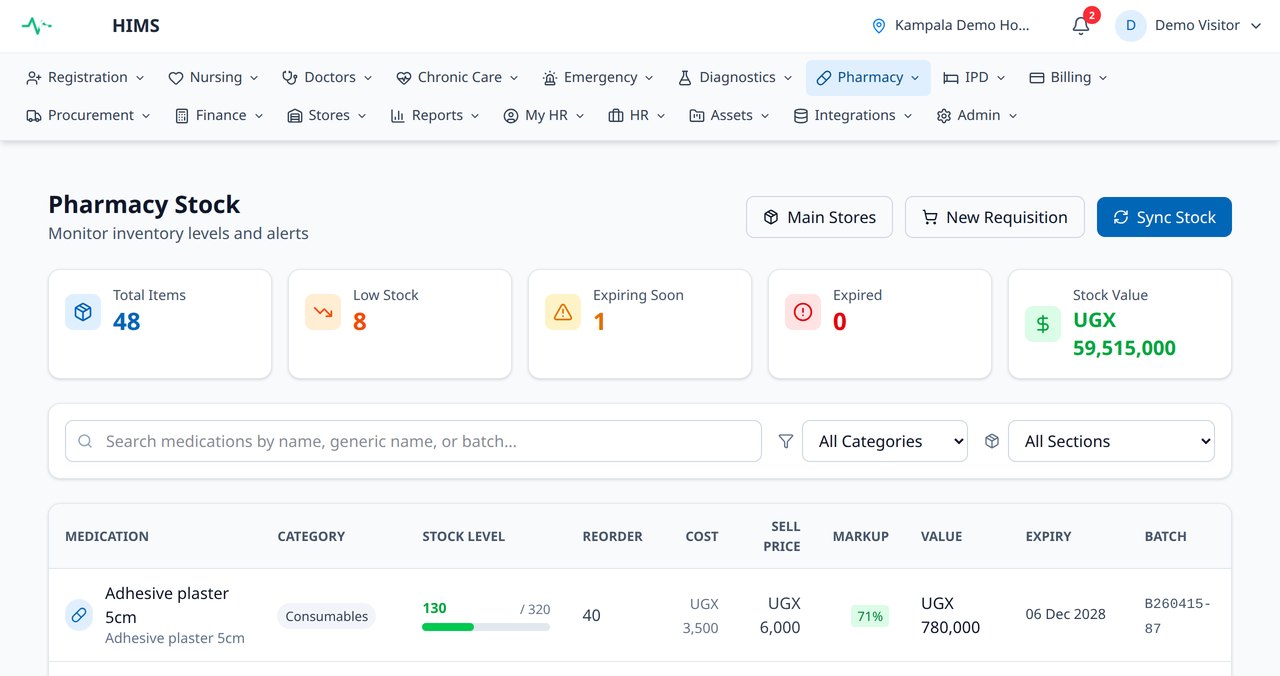The height and width of the screenshot is (676, 1280).
Task: Focus the medication search field
Action: coord(413,441)
